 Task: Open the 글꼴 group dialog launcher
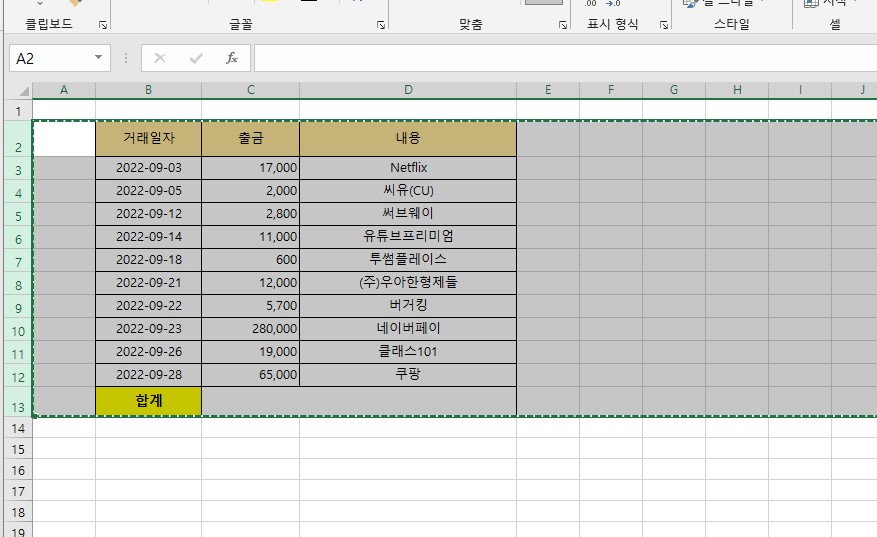(x=381, y=25)
